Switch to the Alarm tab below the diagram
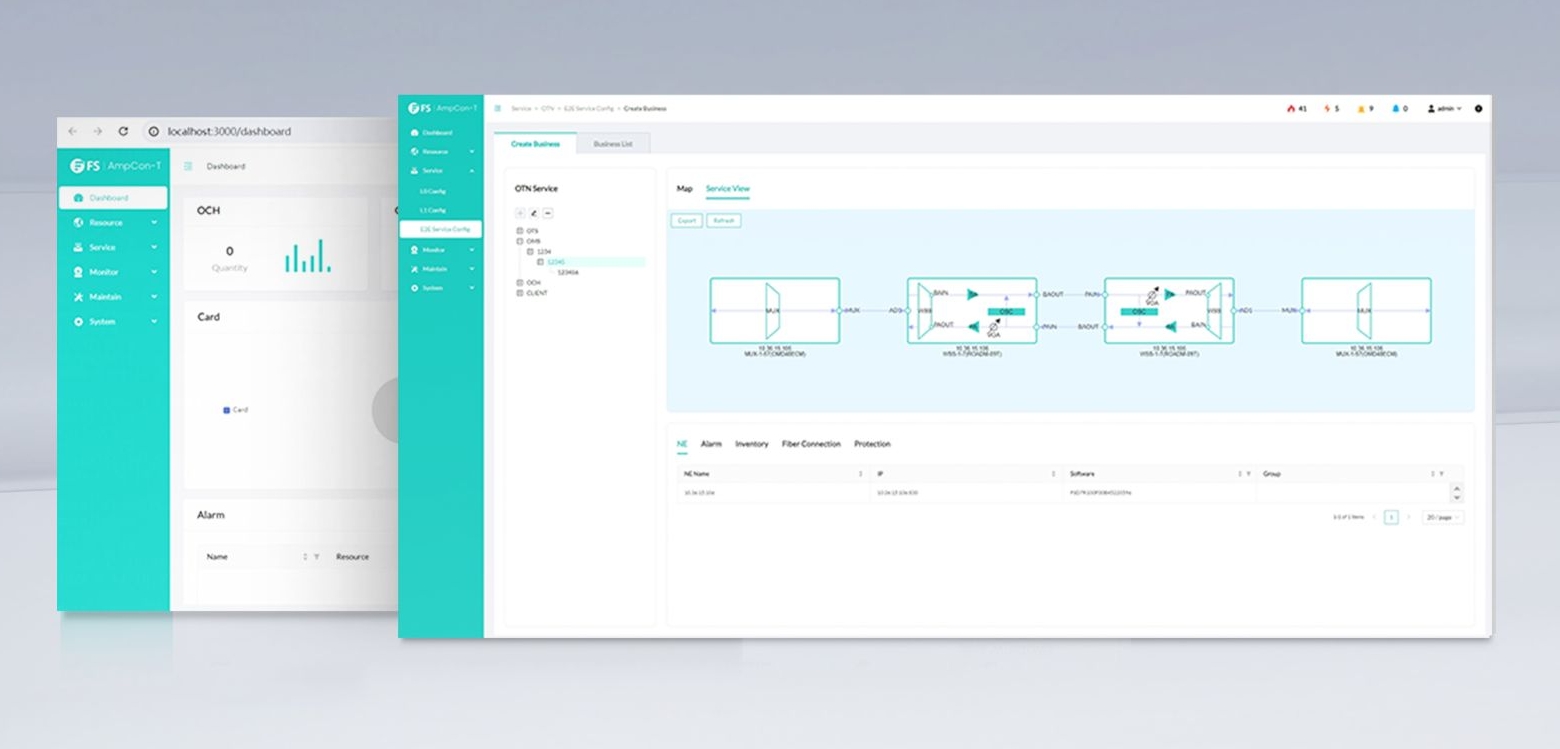1560x749 pixels. (711, 444)
